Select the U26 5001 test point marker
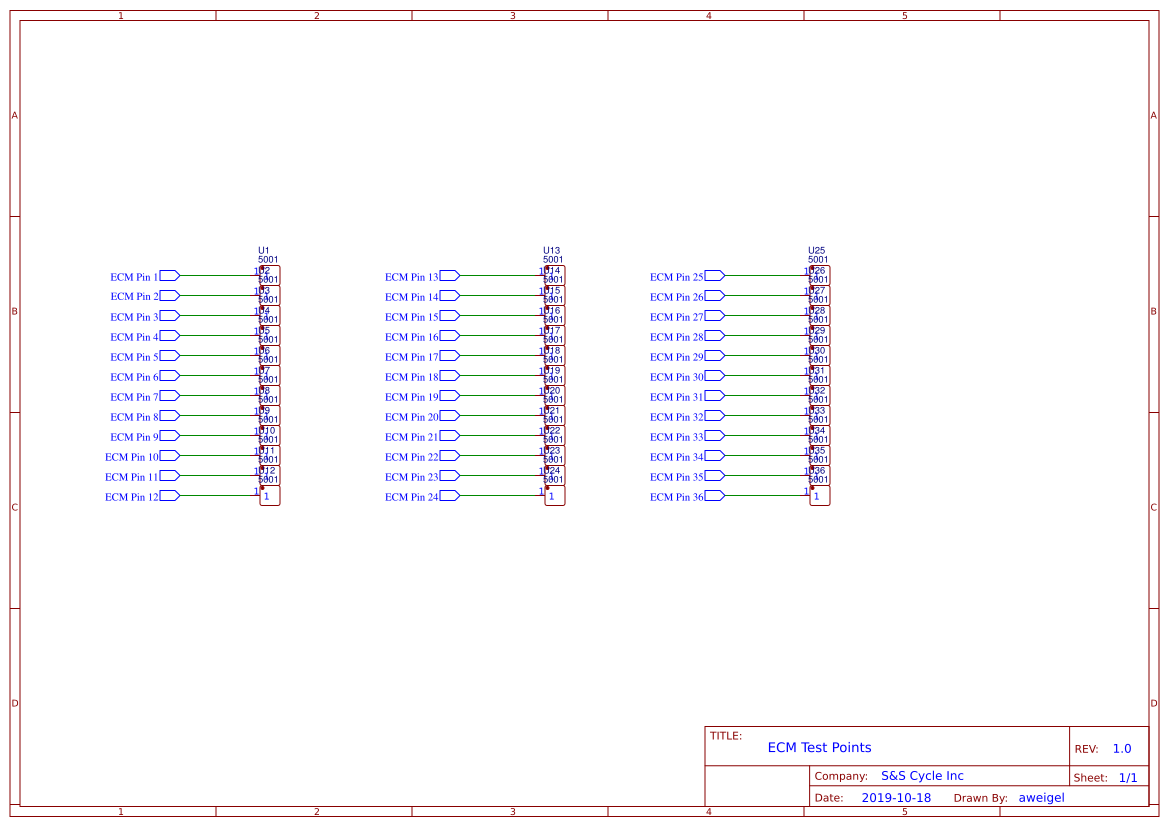The image size is (1169, 827). (818, 276)
